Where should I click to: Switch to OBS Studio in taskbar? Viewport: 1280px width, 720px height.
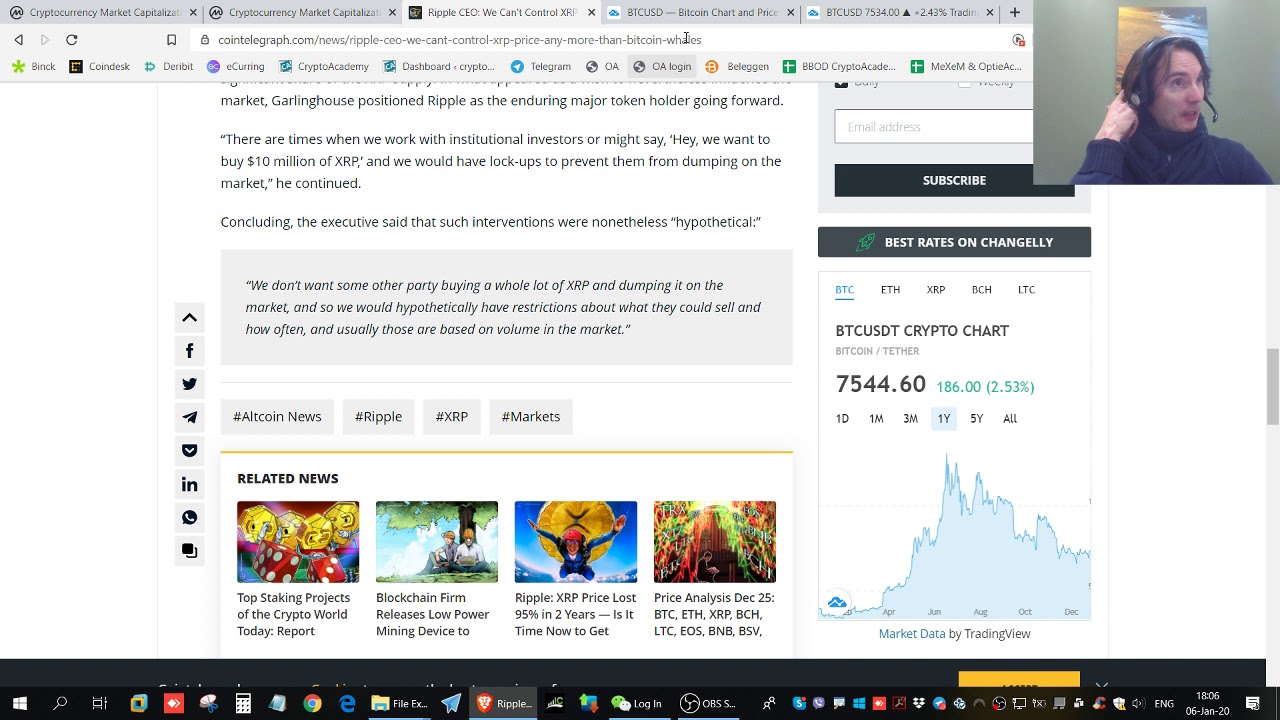(708, 704)
